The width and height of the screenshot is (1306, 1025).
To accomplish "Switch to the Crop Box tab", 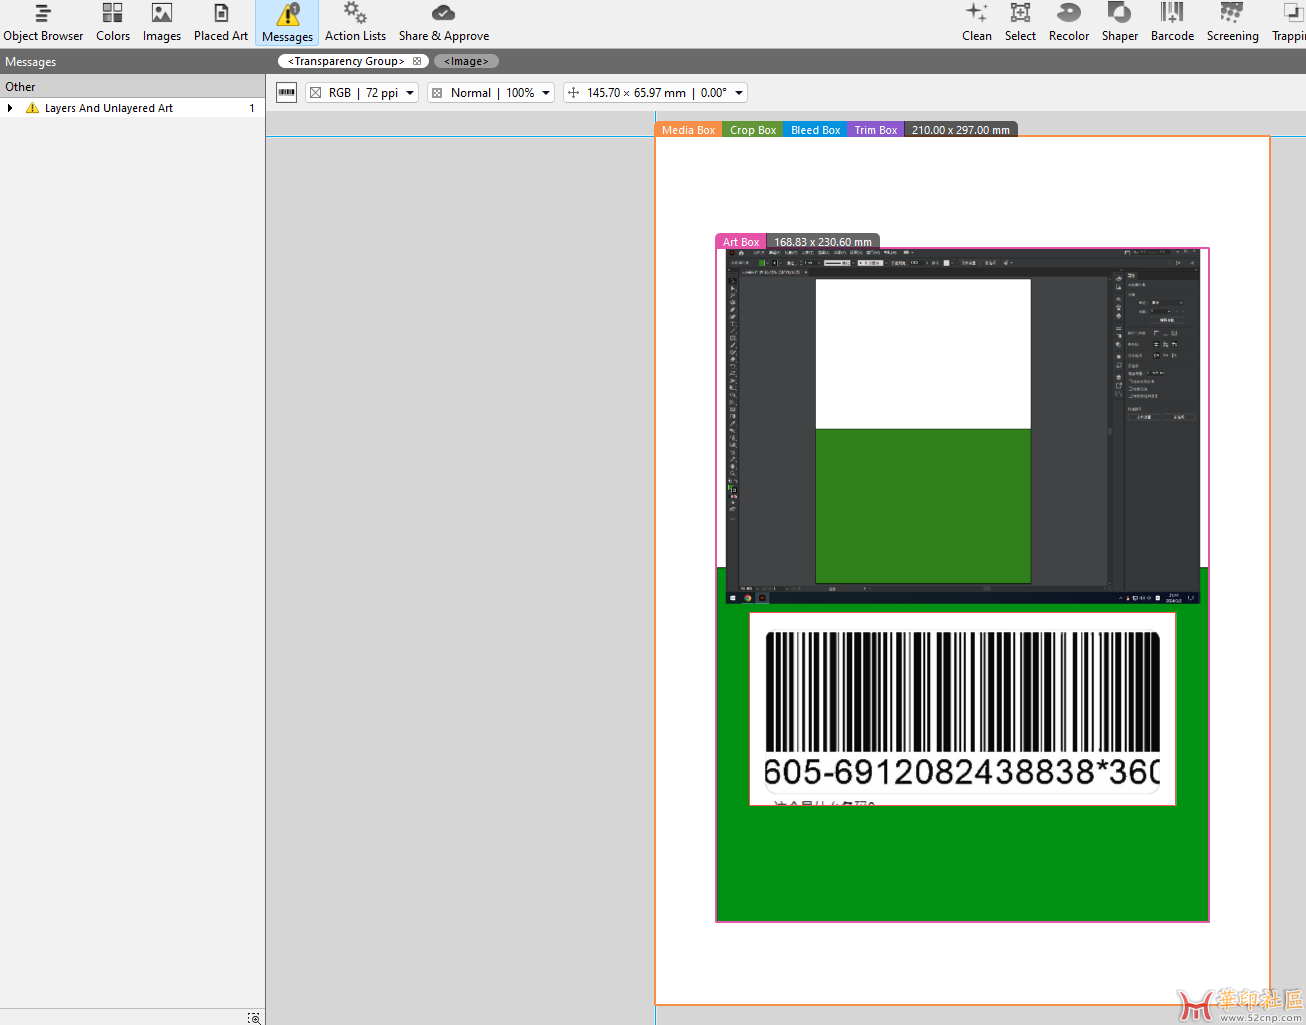I will pyautogui.click(x=753, y=130).
